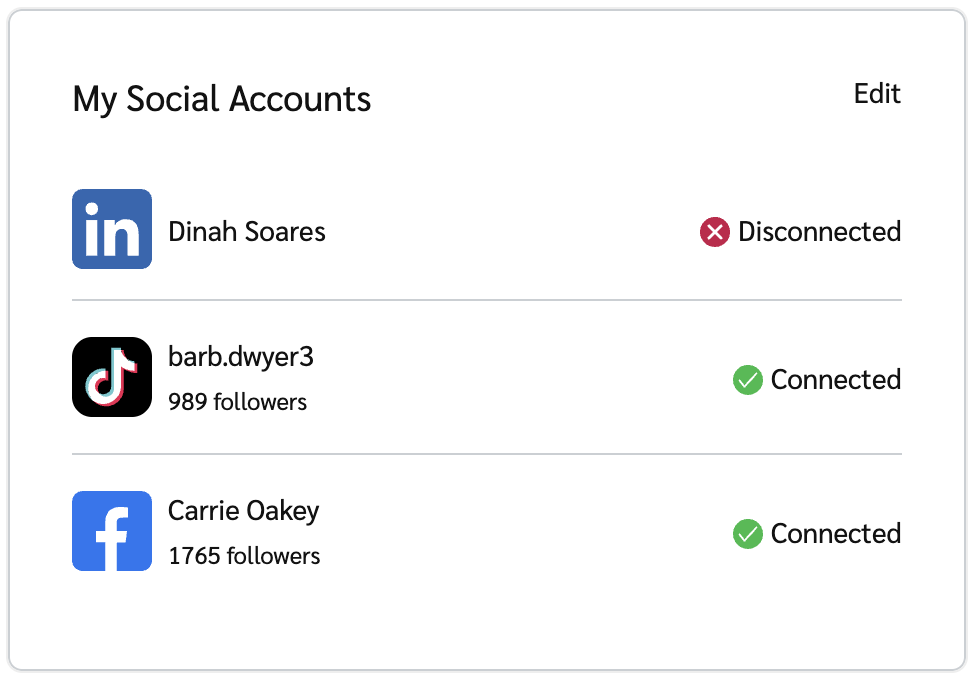Click the 1765 followers label

[244, 556]
